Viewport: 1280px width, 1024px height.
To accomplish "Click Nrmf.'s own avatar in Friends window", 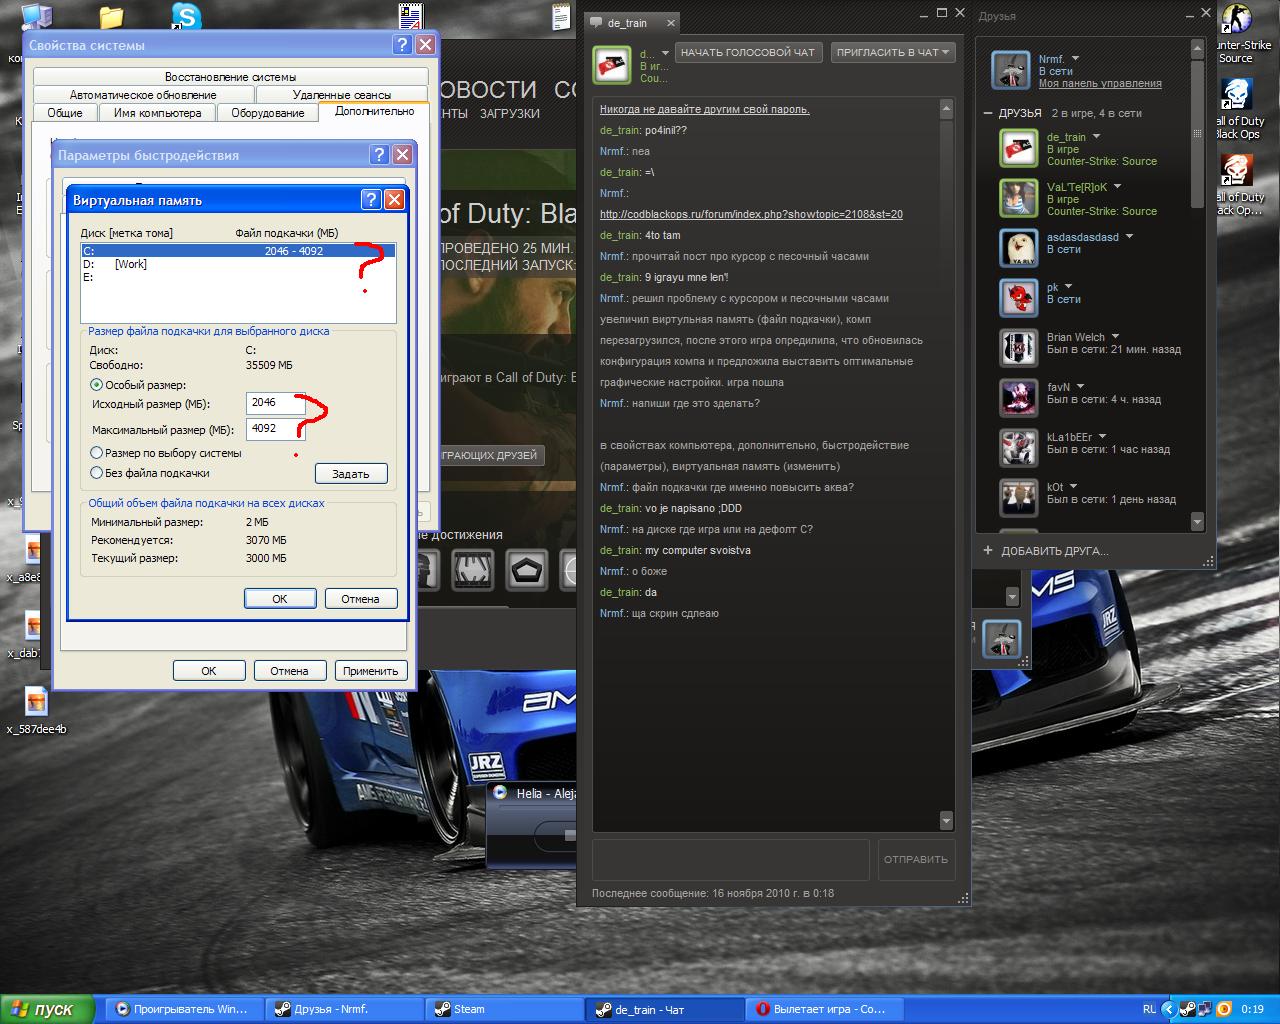I will pos(1011,71).
